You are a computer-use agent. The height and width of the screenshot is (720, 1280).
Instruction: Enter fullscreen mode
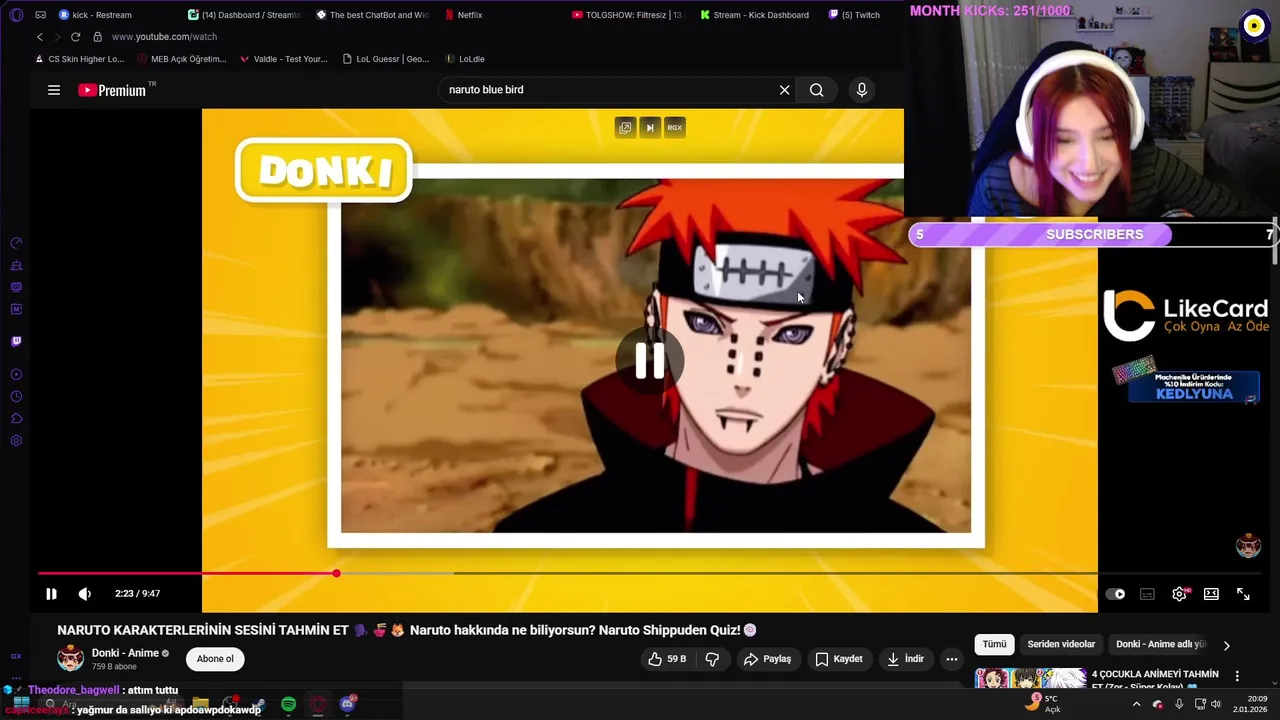tap(1243, 594)
